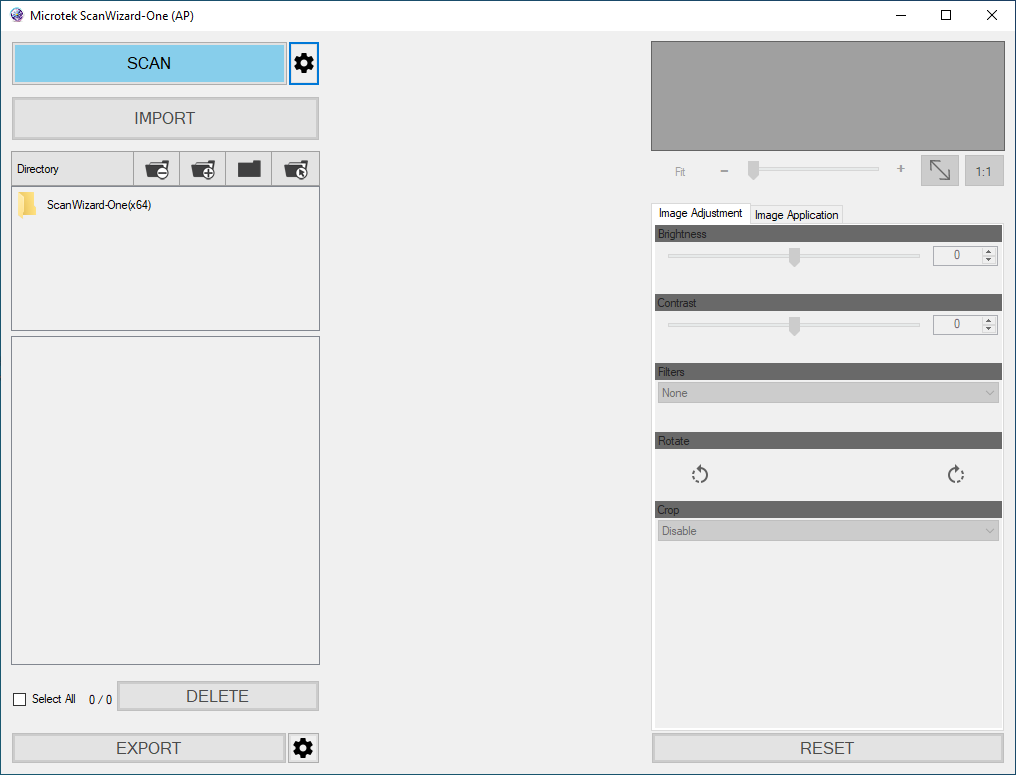Open the browse folder icon
This screenshot has height=775, width=1016.
[x=248, y=169]
